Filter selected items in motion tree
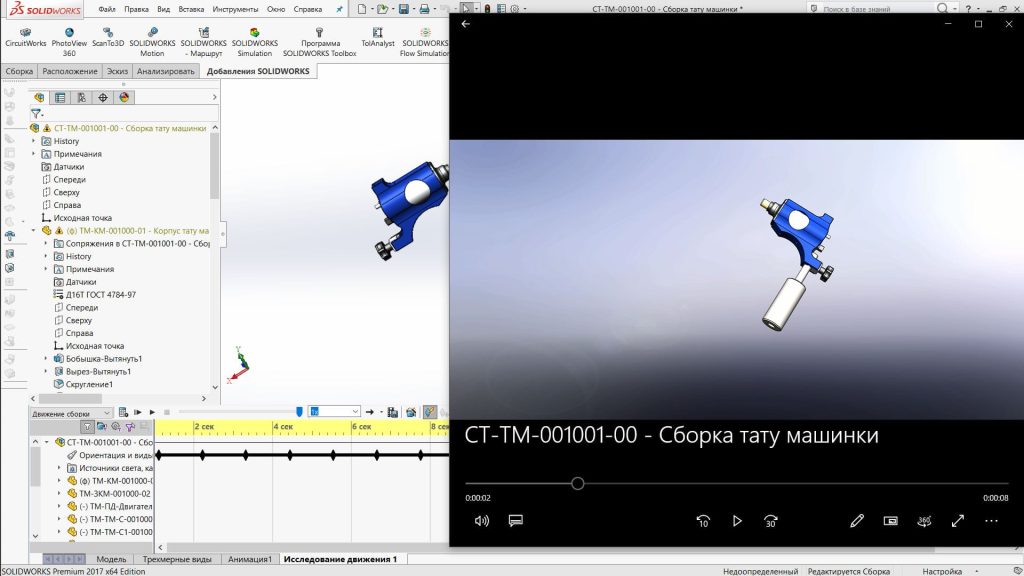Viewport: 1024px width, 576px height. (130, 426)
